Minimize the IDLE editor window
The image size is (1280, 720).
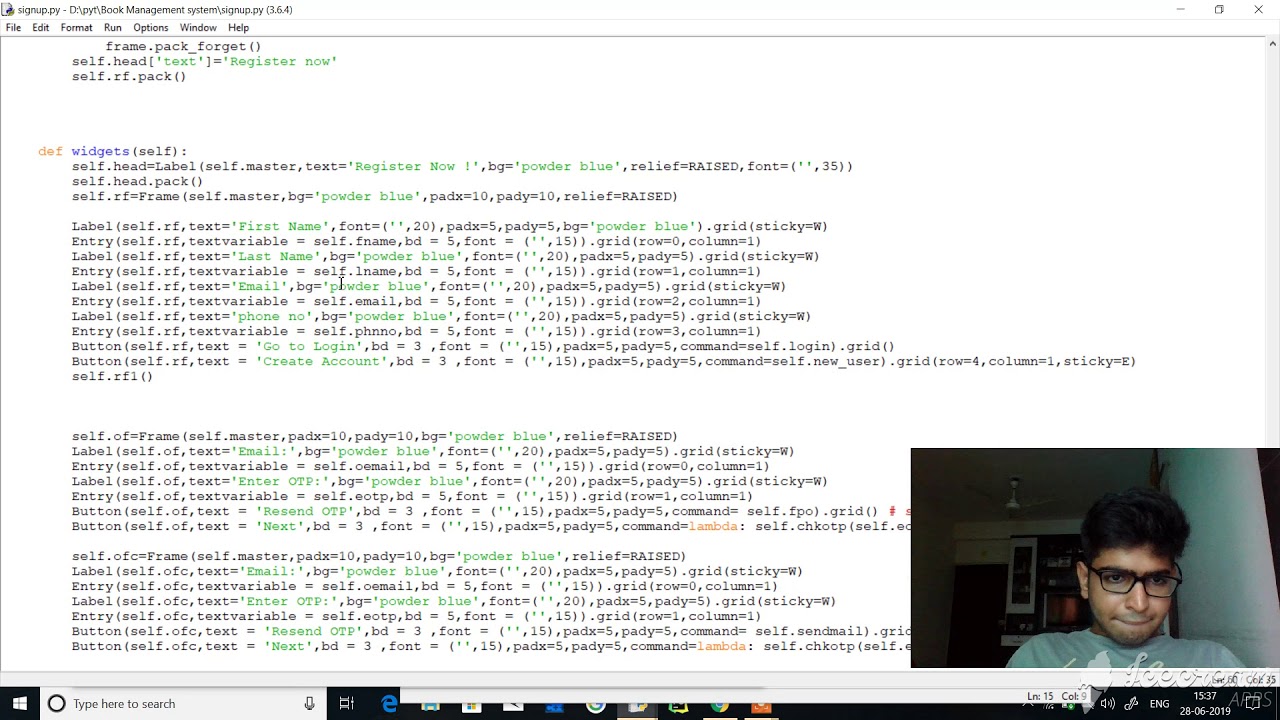tap(1180, 10)
